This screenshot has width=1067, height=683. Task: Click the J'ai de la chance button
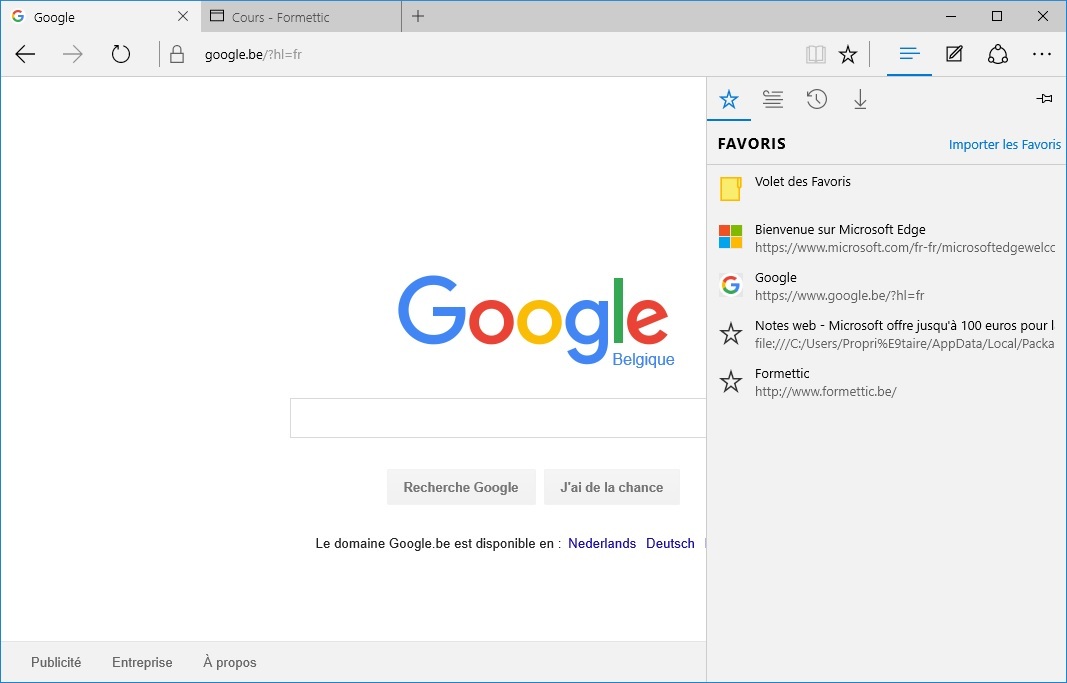point(612,487)
